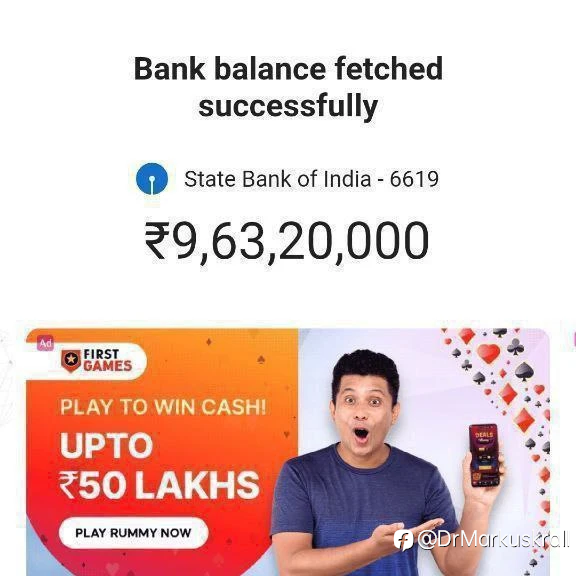Click the First Games shield logo
The width and height of the screenshot is (576, 576).
[71, 361]
